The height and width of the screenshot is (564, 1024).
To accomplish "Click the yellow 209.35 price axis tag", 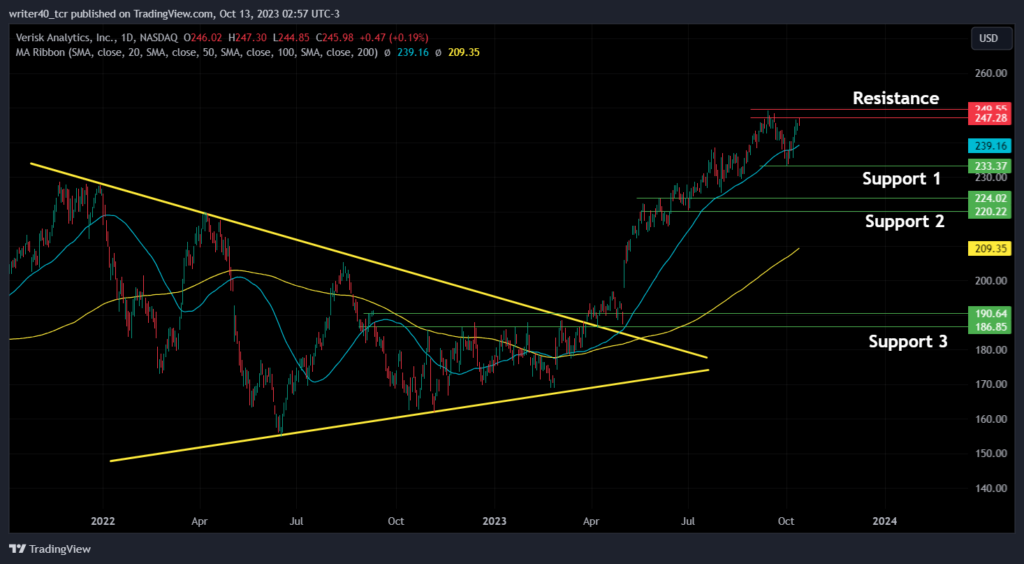I will coord(988,249).
